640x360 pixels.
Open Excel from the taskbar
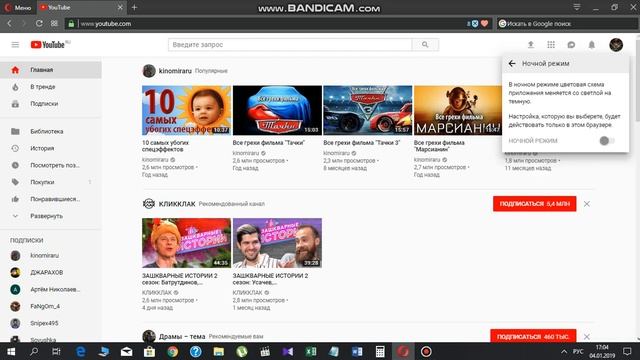(x=311, y=351)
